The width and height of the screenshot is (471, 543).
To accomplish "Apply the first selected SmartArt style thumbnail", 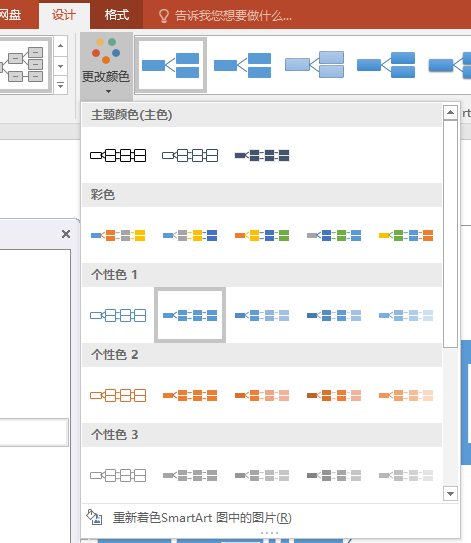I will point(171,65).
